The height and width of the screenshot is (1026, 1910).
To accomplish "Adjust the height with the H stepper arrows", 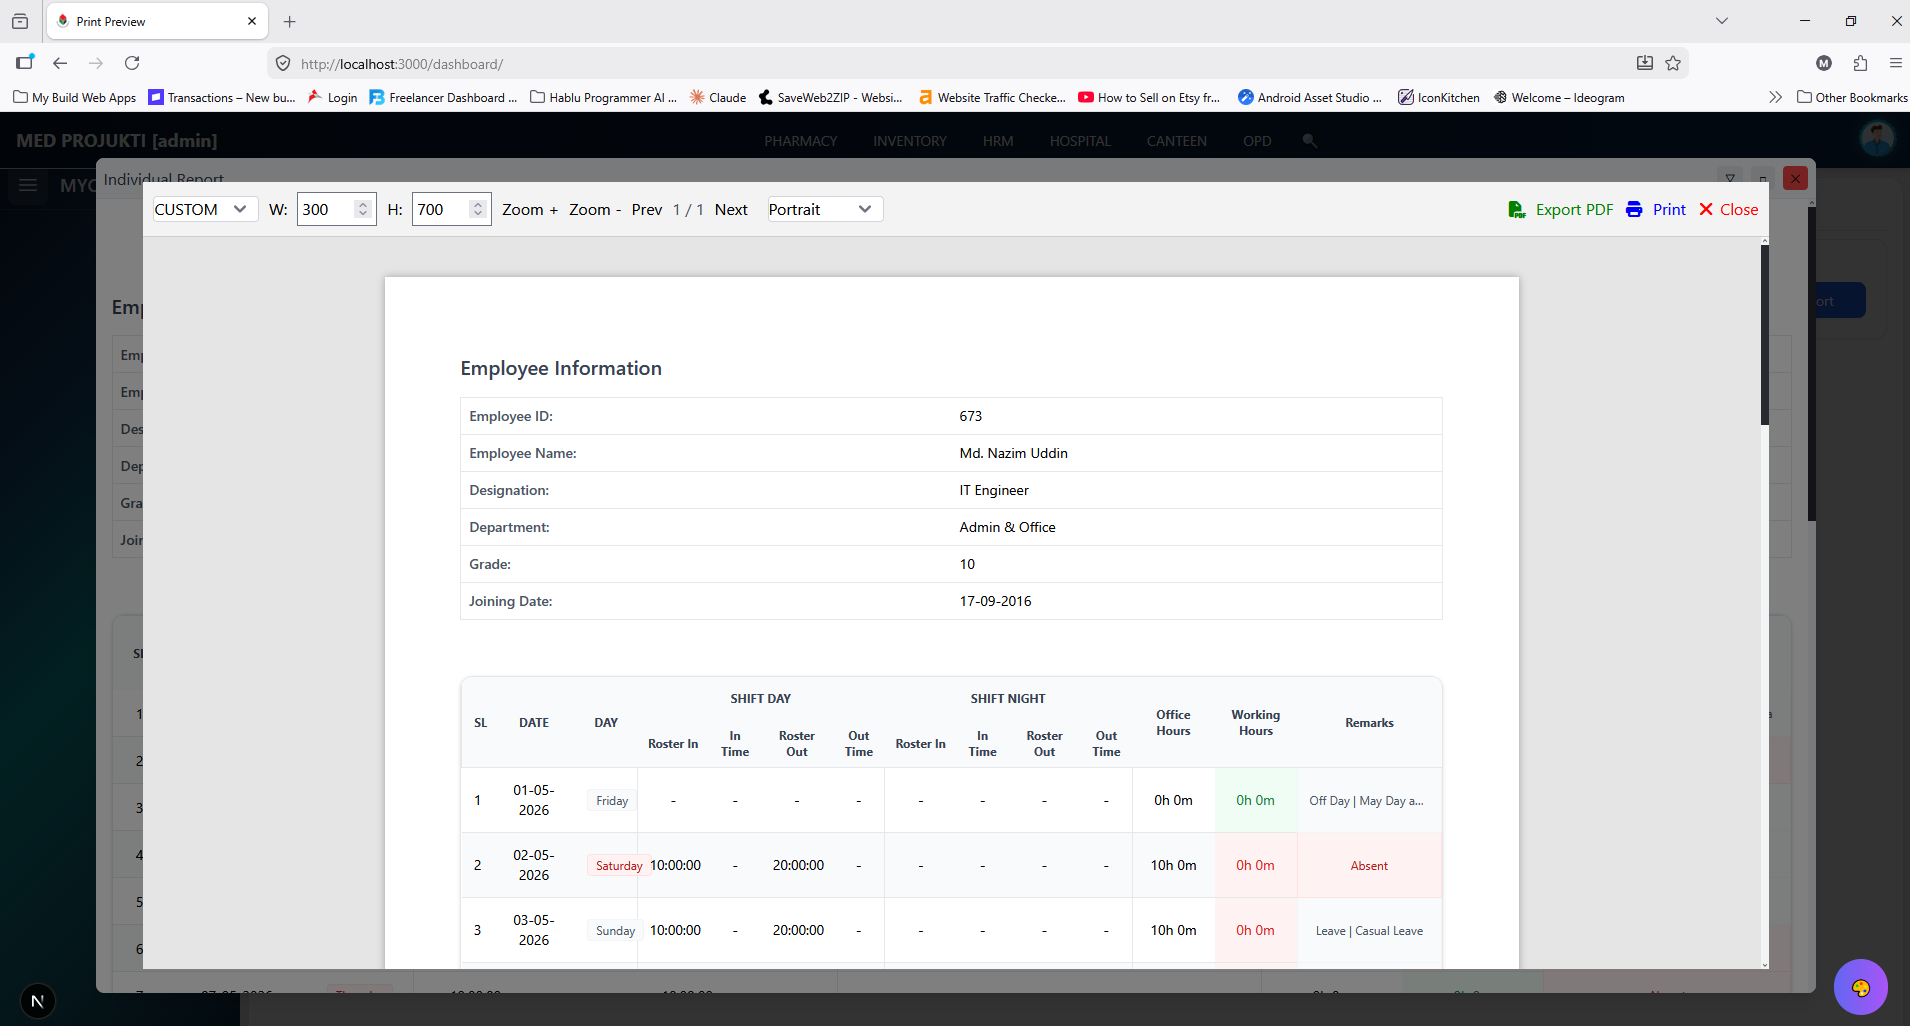I will (x=478, y=209).
